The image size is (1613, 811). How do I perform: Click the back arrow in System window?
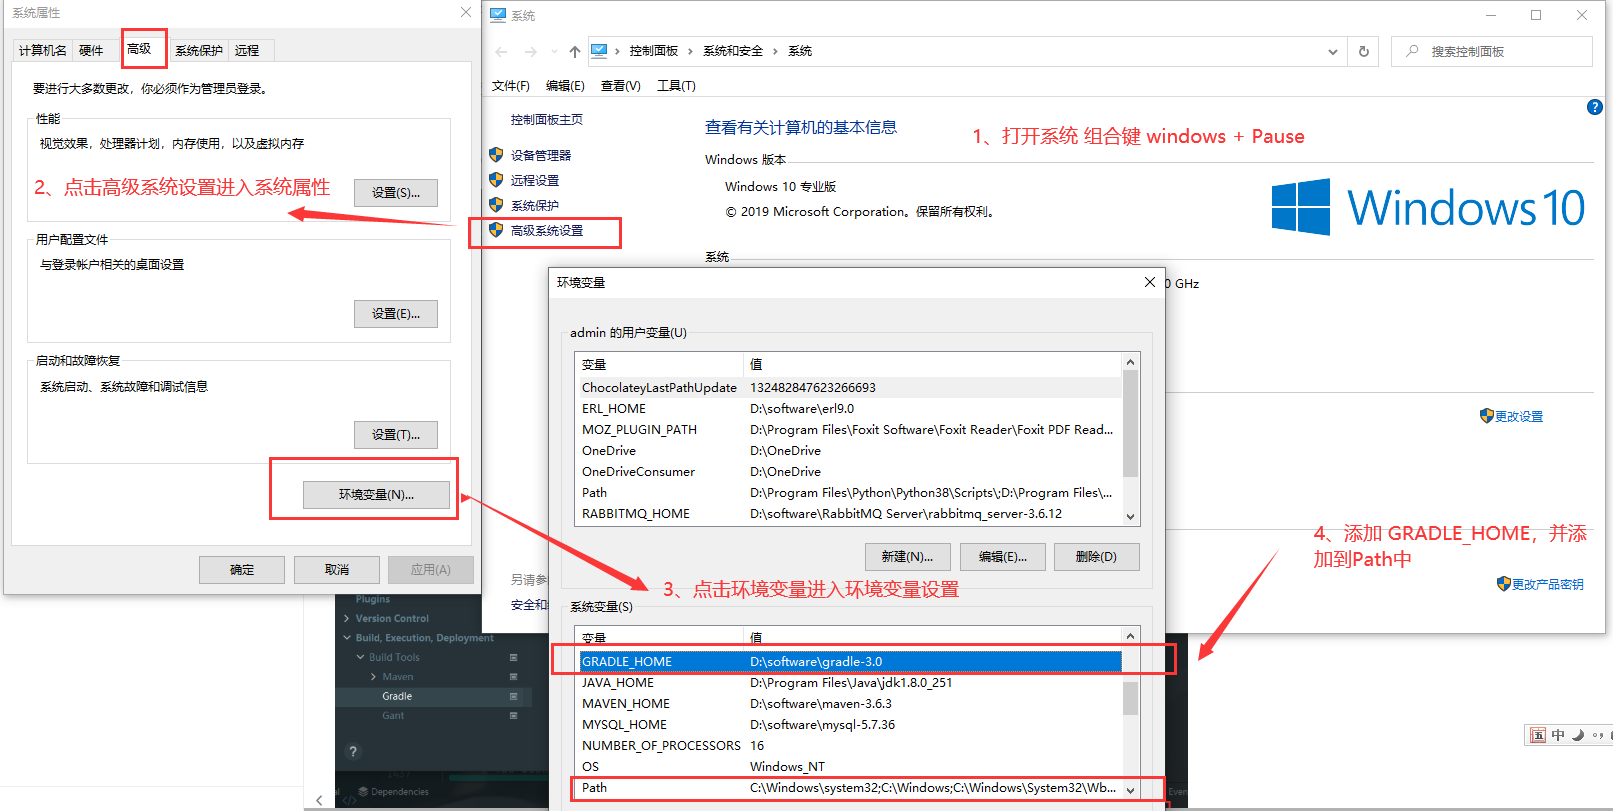click(x=501, y=51)
